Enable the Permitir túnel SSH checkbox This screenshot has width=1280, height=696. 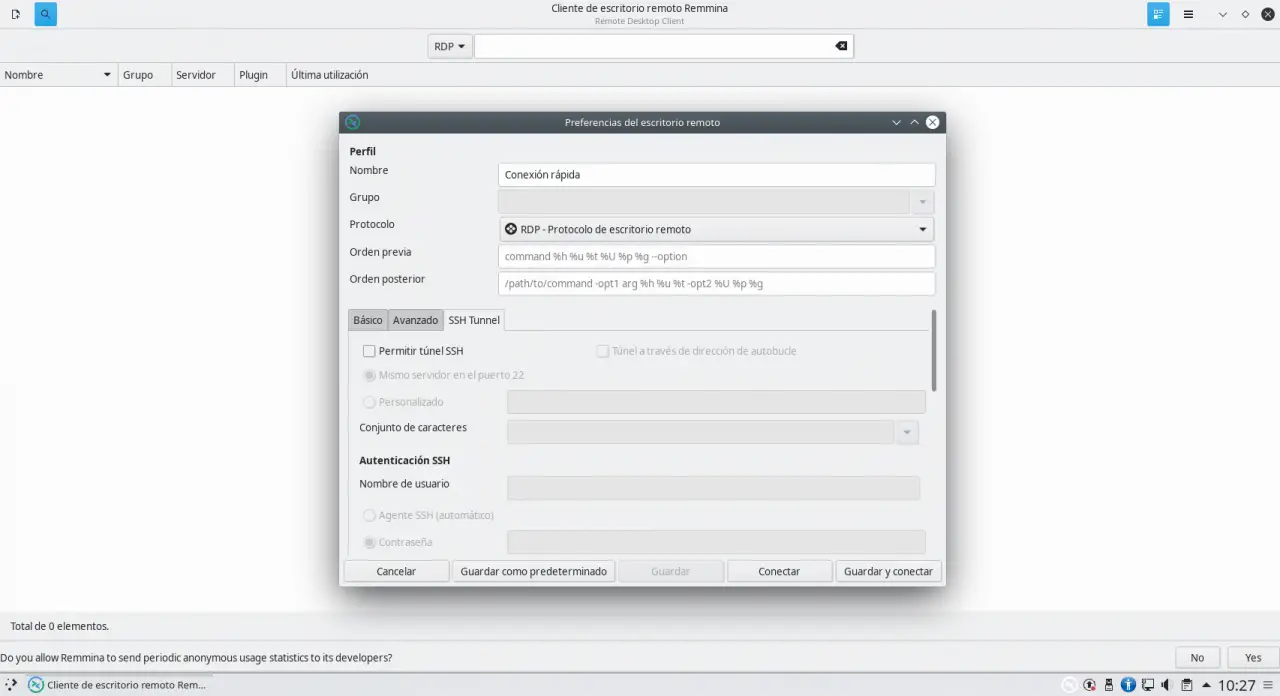(369, 351)
